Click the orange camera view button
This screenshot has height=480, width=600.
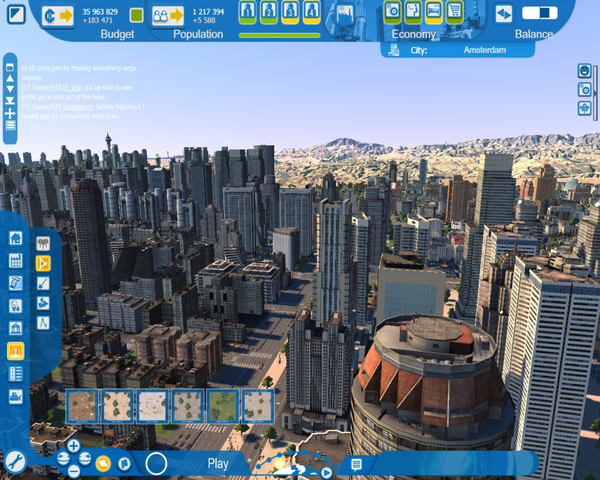[103, 464]
